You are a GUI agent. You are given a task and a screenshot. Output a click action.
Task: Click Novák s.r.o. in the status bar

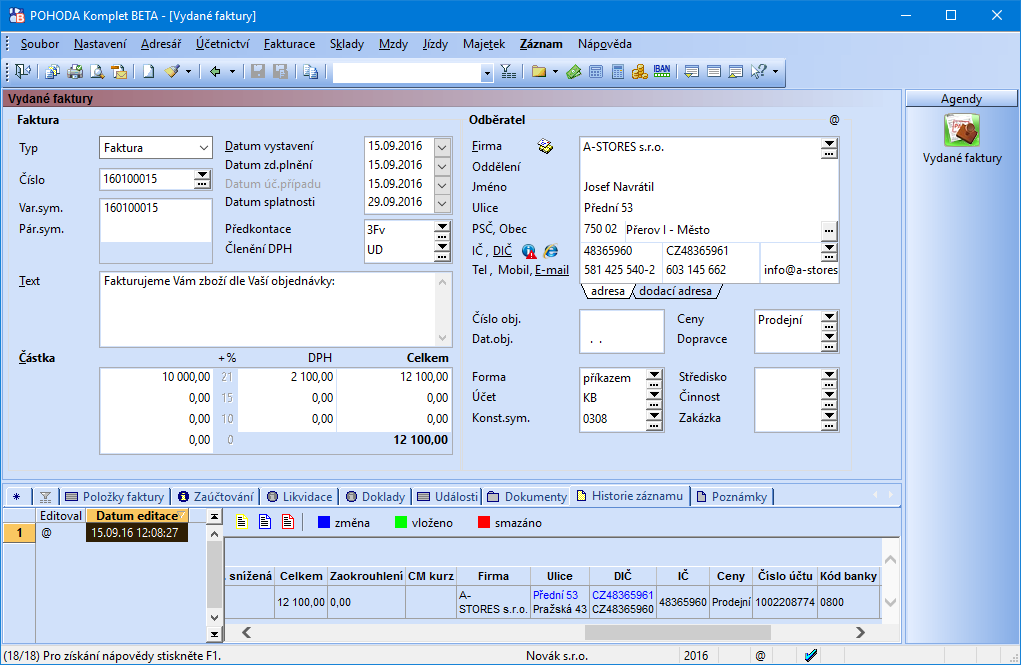coord(557,656)
